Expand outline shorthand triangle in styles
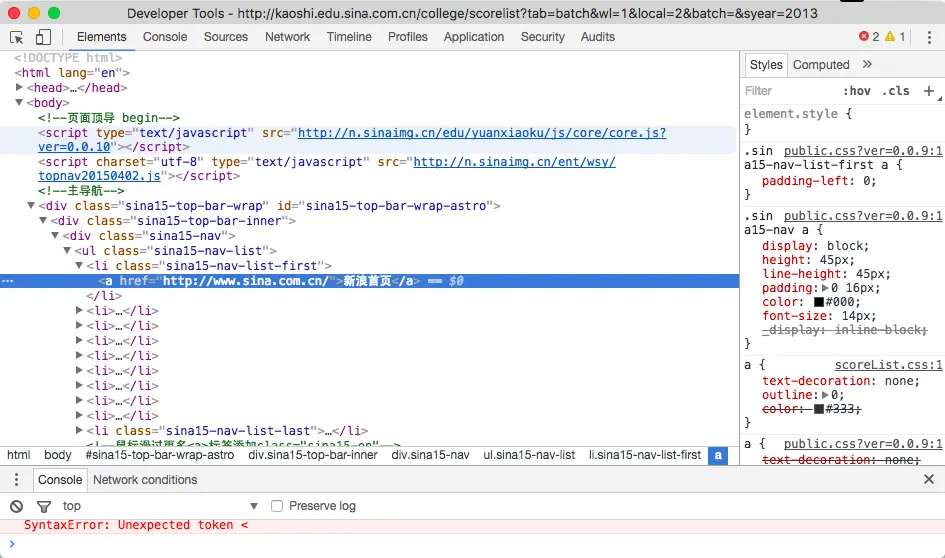945x558 pixels. coord(825,395)
